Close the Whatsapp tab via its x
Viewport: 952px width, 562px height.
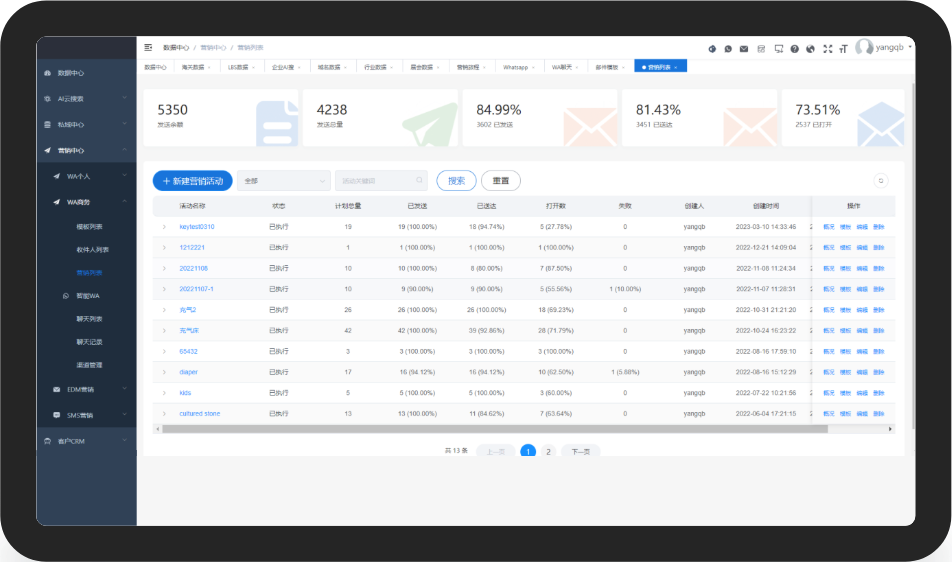click(534, 67)
